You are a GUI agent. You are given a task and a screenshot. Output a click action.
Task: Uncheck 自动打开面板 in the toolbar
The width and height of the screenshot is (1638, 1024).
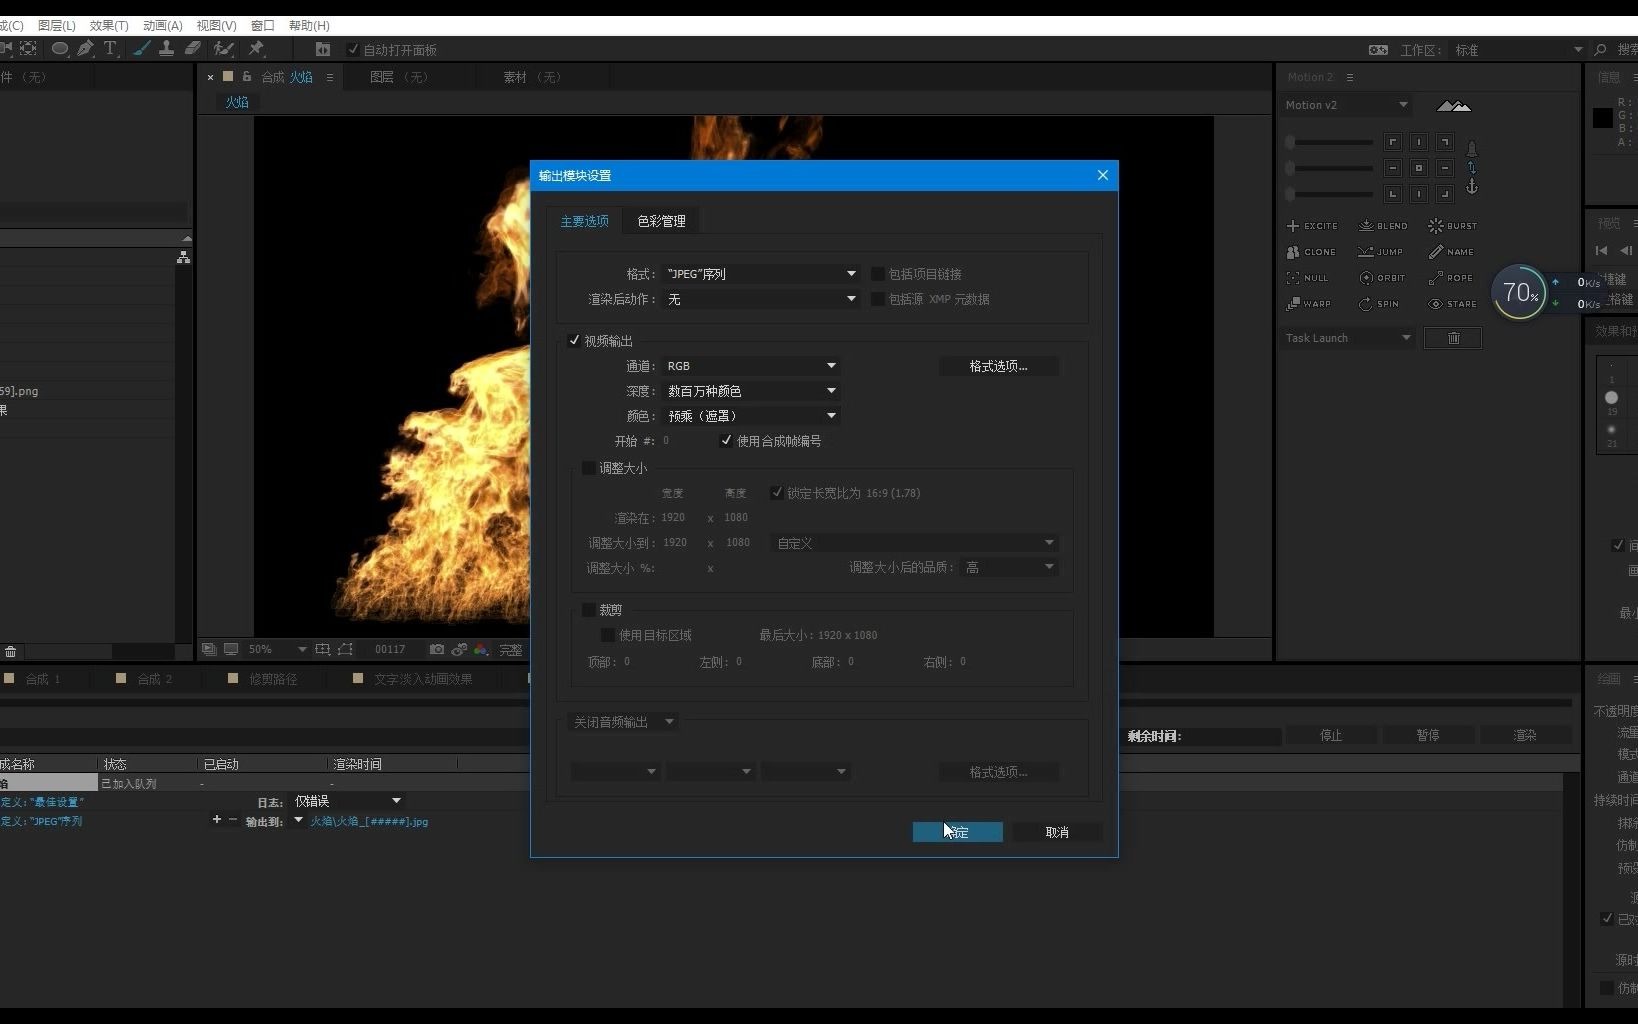[x=353, y=50]
